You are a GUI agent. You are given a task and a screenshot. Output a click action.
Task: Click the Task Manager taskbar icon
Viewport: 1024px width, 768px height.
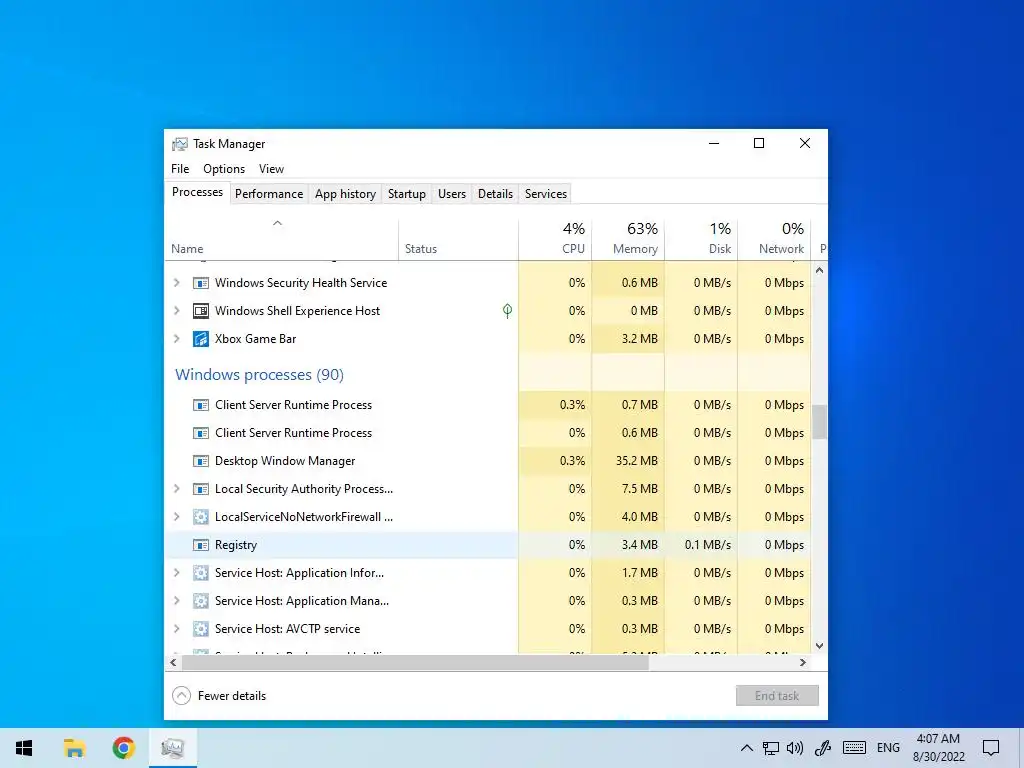tap(172, 748)
